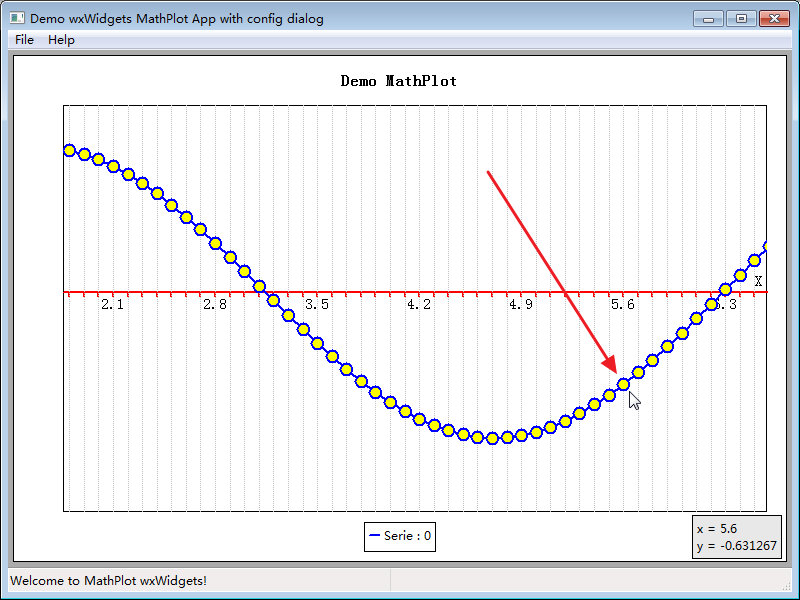Click the leftmost yellow data point
The height and width of the screenshot is (600, 800).
click(x=67, y=149)
